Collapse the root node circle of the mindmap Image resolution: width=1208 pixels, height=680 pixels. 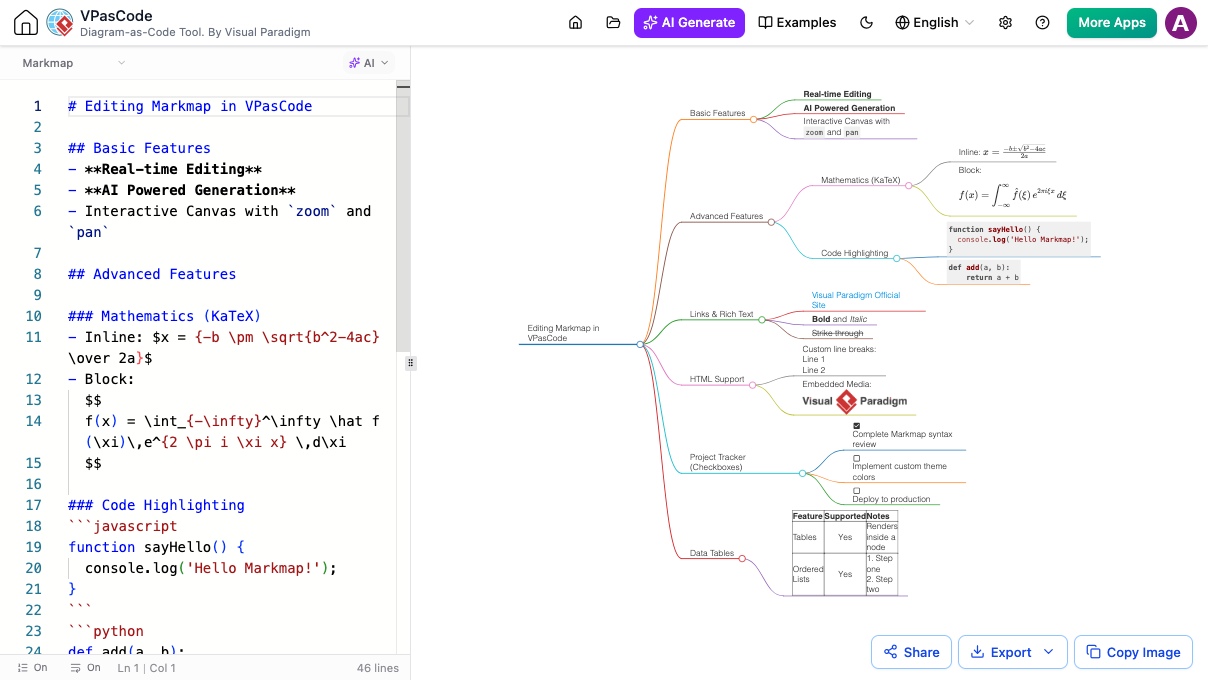640,344
